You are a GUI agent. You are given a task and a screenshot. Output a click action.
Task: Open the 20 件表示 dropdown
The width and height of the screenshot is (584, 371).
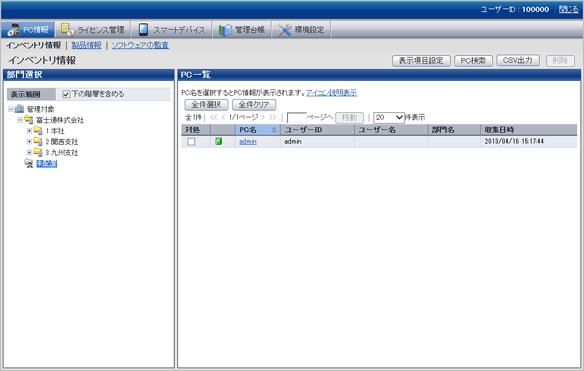coord(389,118)
